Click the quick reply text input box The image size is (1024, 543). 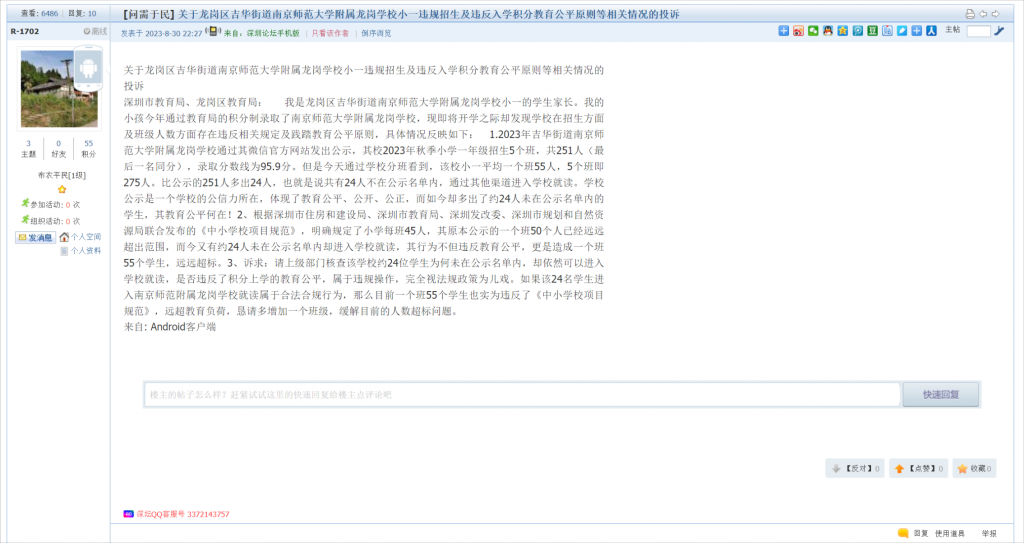pyautogui.click(x=522, y=395)
